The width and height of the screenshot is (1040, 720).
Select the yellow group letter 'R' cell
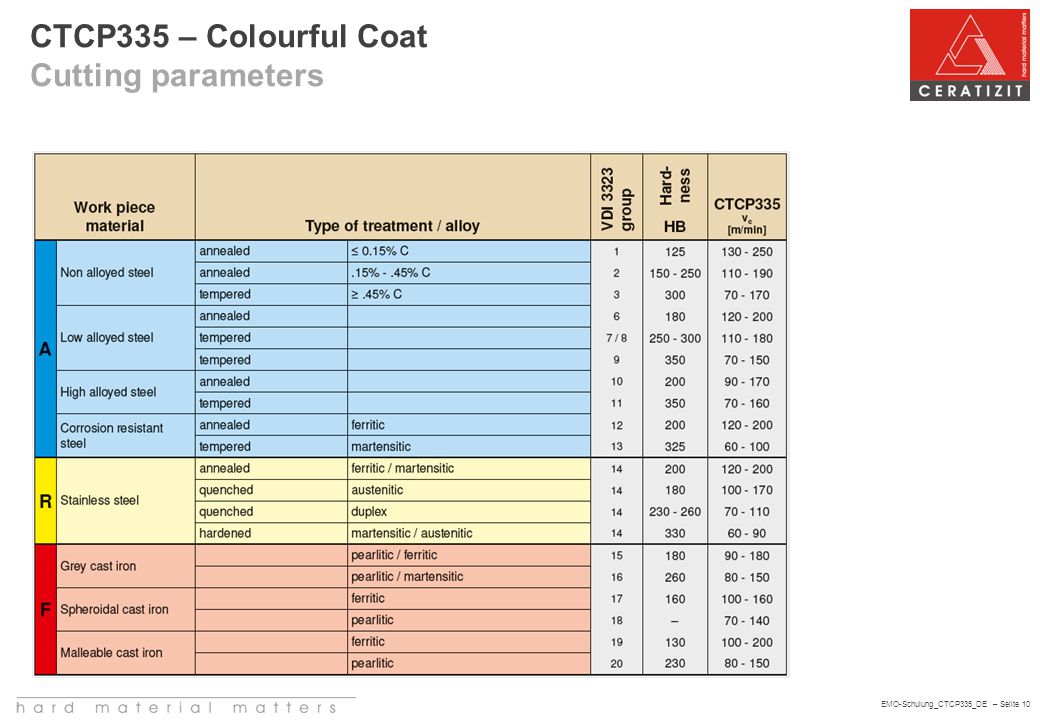[45, 501]
